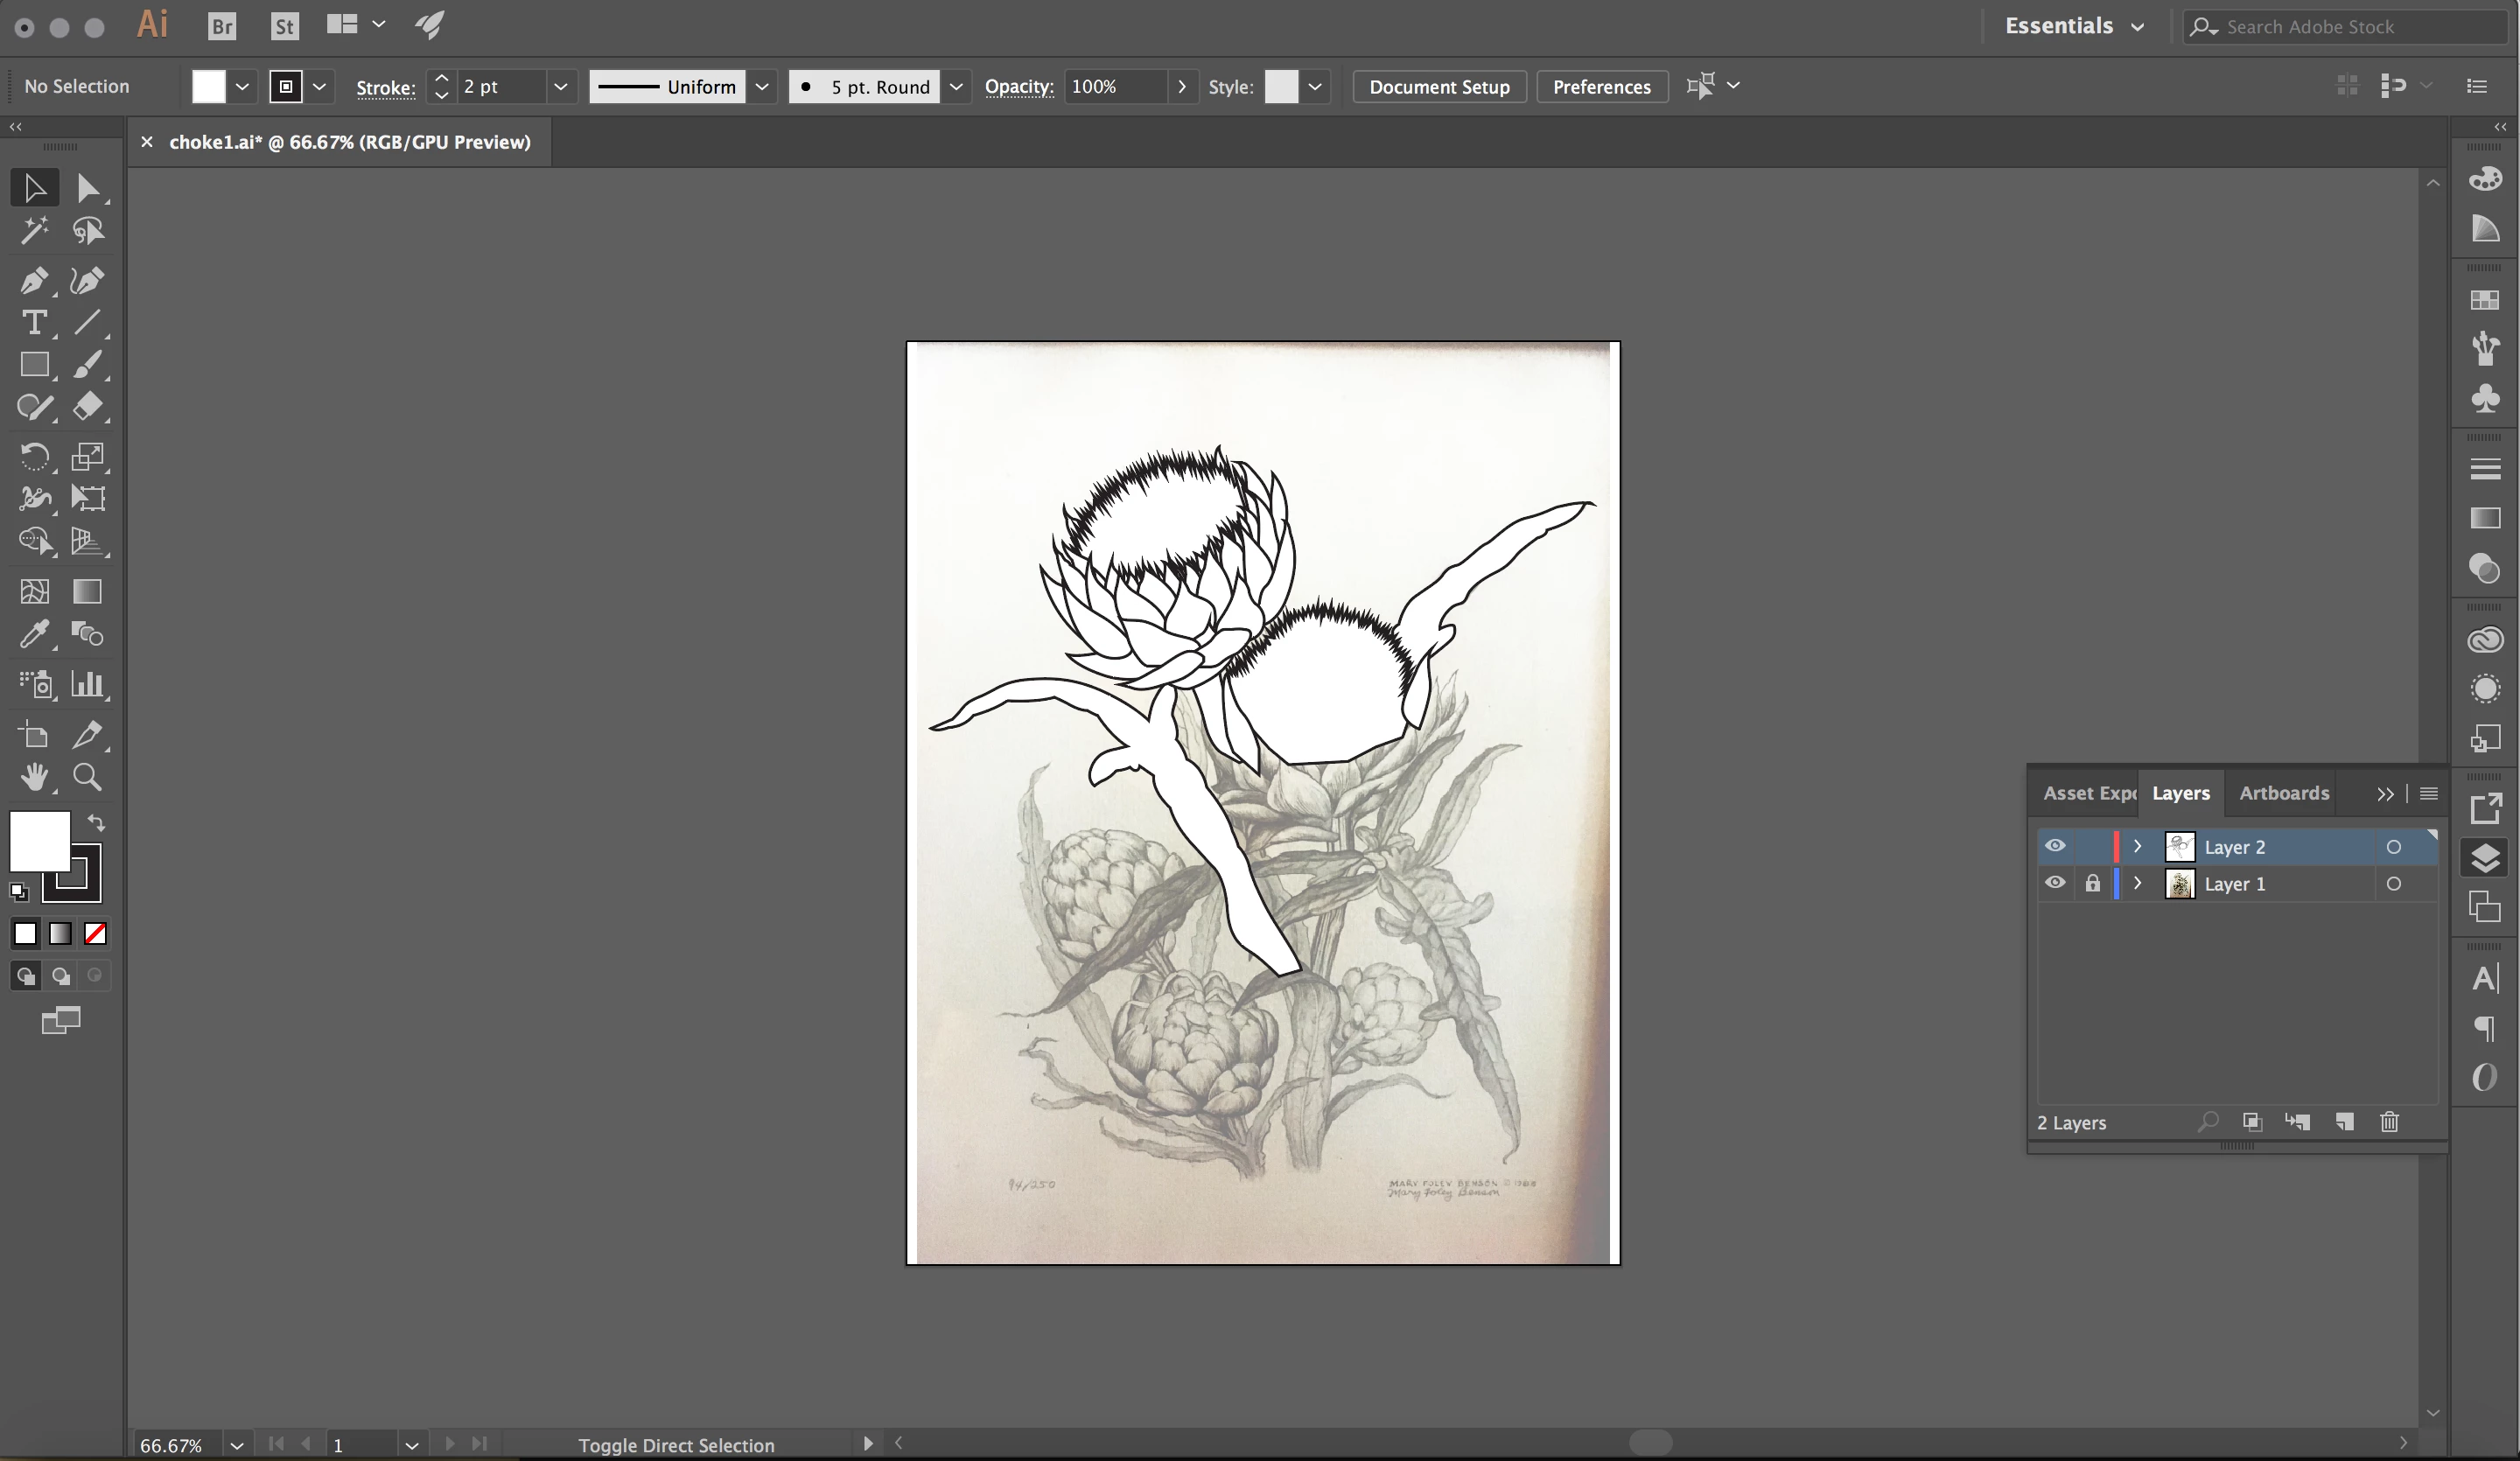Screen dimensions: 2520x1461
Task: Pick the Magic Wand tool
Action: click(x=33, y=231)
